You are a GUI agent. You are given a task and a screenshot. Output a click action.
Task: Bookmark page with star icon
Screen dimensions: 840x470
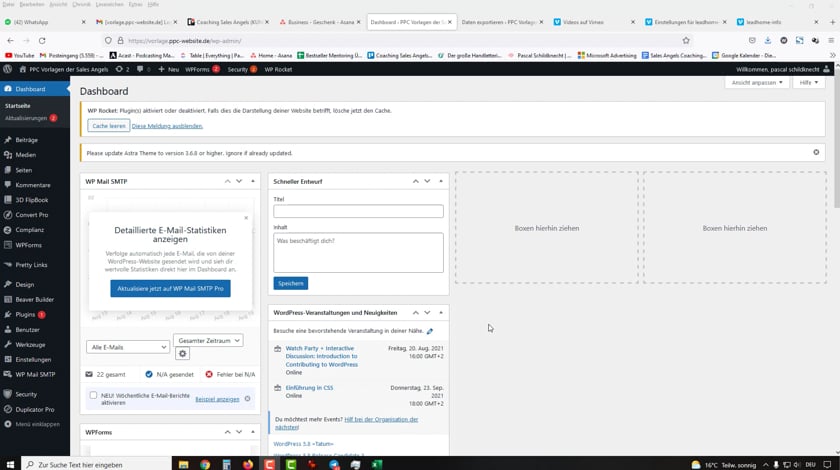686,41
